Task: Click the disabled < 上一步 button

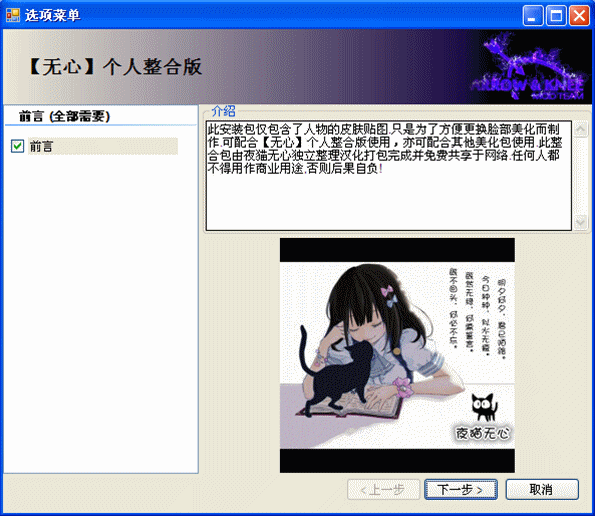Action: coord(383,489)
